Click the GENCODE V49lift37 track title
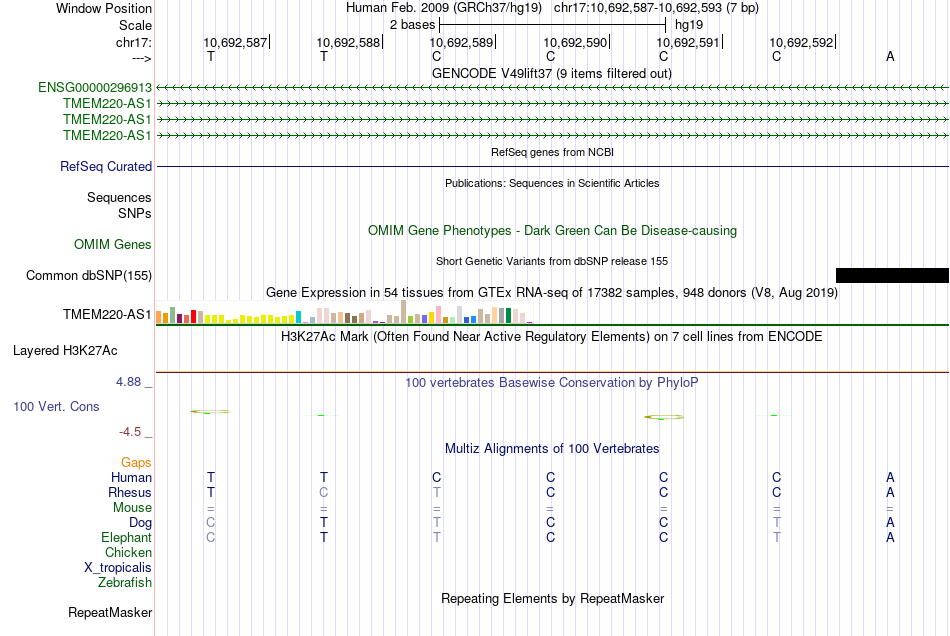The height and width of the screenshot is (636, 950). click(552, 74)
